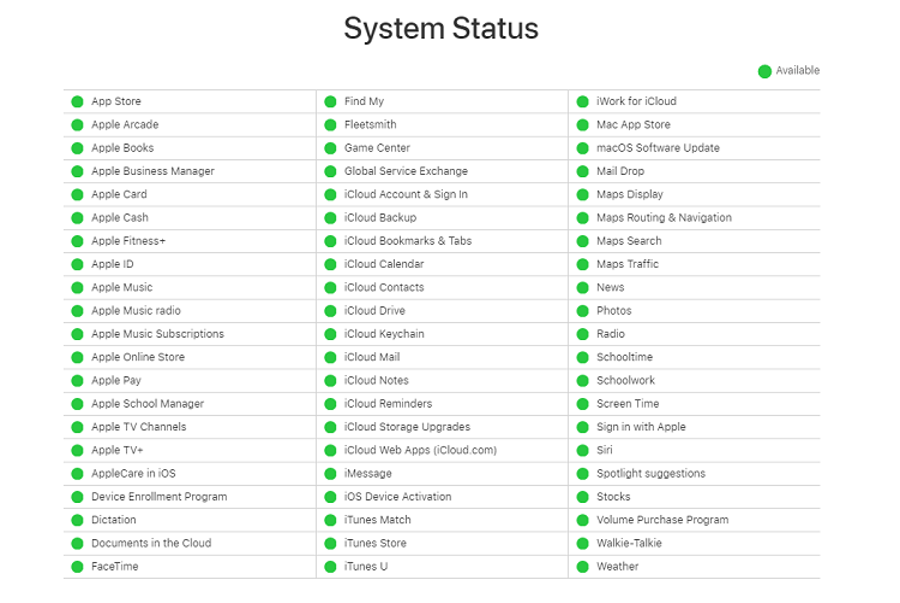Screen dimensions: 900x603
Task: Click the status dot beside iCloud Mail
Action: tap(330, 357)
